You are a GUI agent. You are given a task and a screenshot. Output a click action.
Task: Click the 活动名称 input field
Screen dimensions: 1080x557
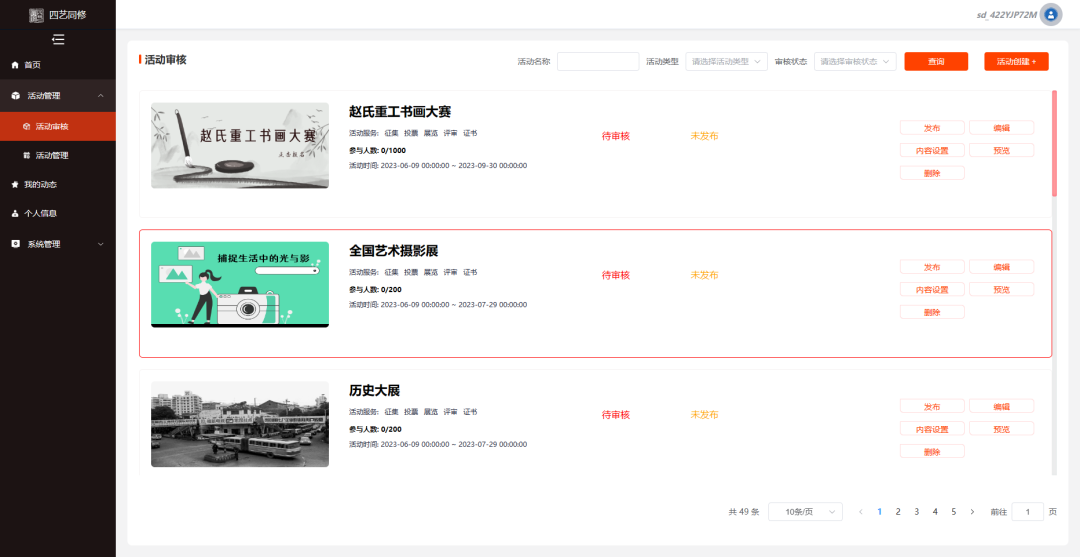click(598, 61)
